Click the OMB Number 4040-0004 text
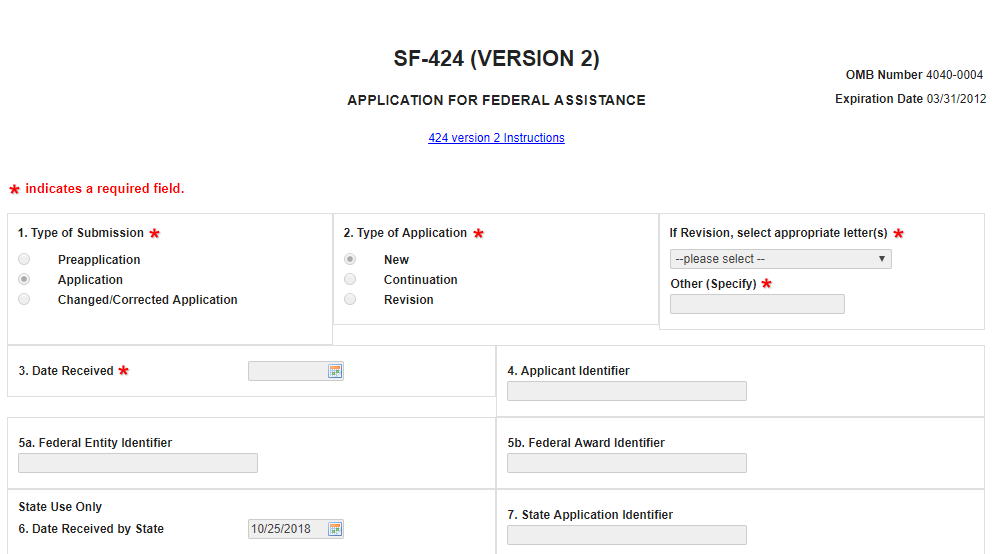The width and height of the screenshot is (999, 554). click(914, 75)
